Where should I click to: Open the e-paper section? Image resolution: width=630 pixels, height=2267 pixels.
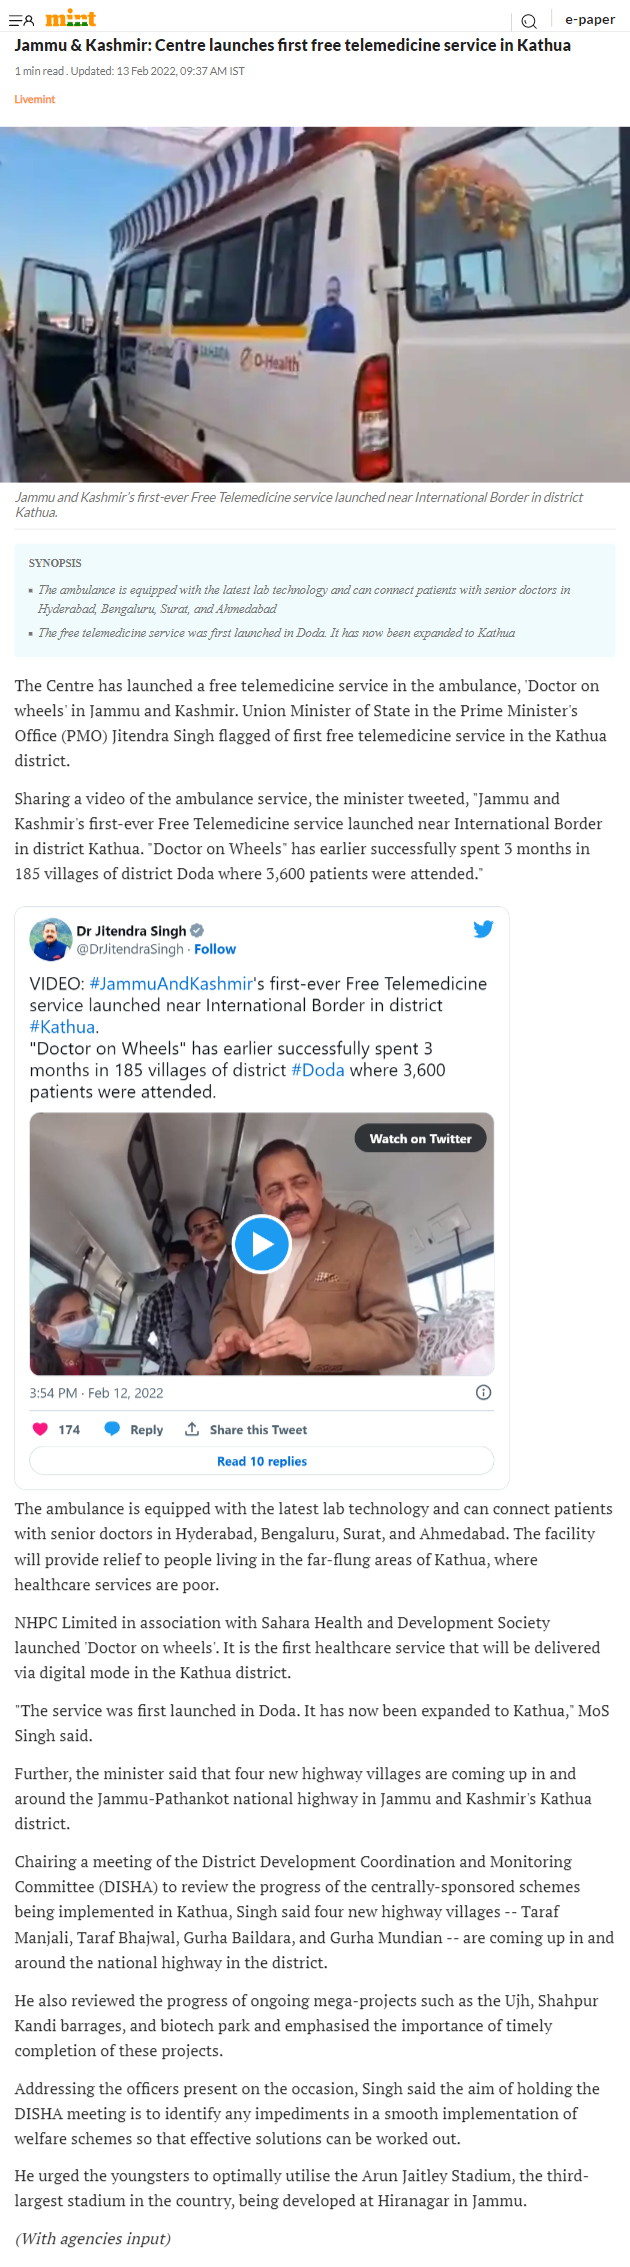click(589, 19)
